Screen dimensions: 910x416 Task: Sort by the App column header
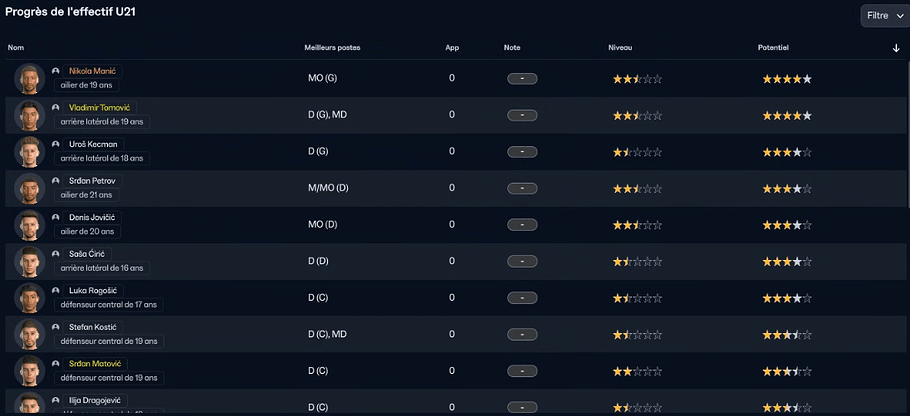tap(452, 48)
